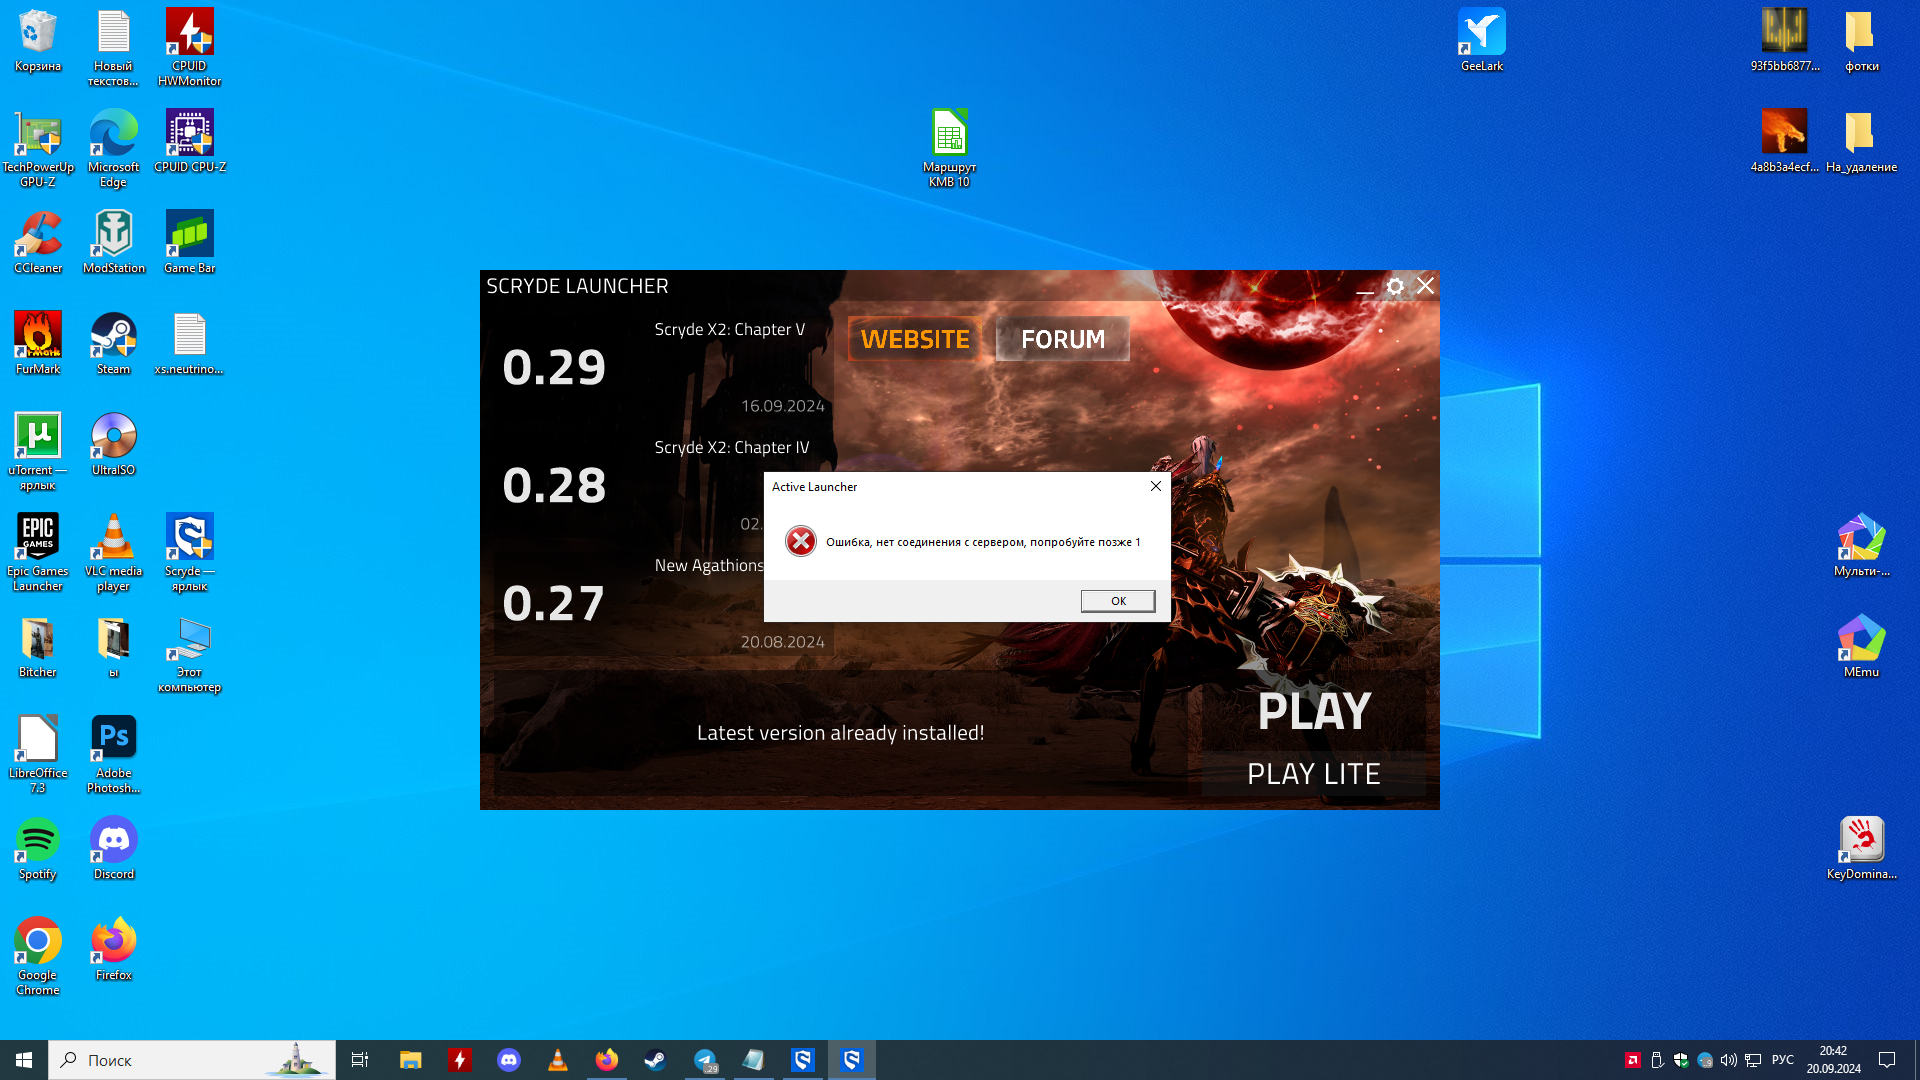Viewport: 1920px width, 1080px height.
Task: Click the WEBSITE button
Action: (x=914, y=339)
